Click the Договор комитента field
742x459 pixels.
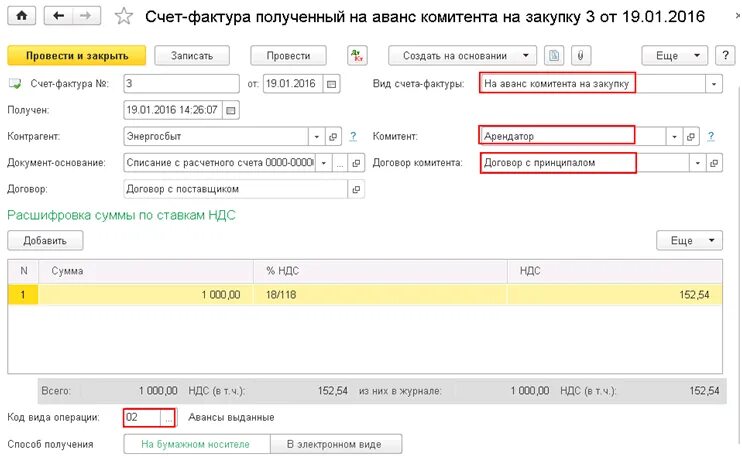[584, 163]
